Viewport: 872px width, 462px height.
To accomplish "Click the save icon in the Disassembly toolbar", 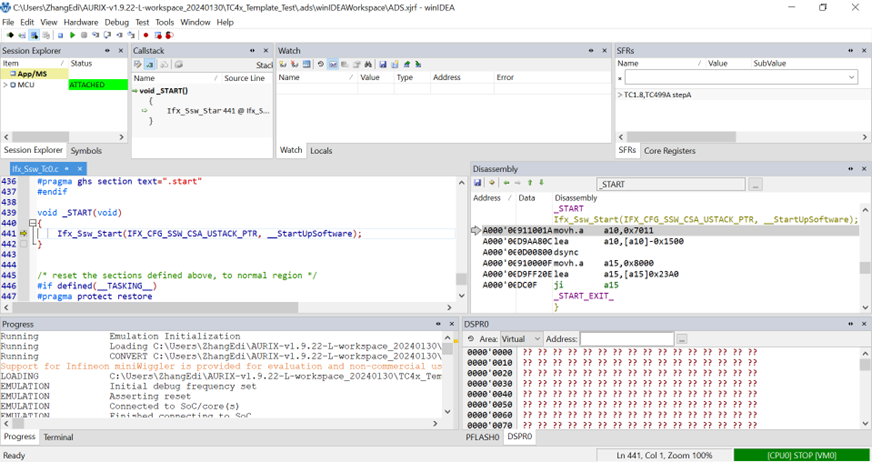I will click(478, 183).
